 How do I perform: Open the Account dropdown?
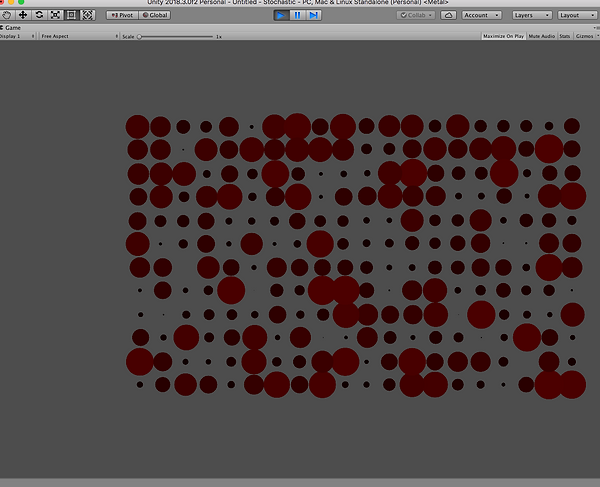[481, 15]
